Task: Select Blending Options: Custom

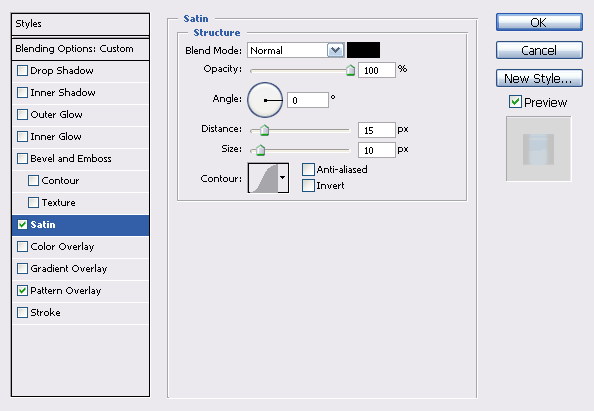Action: coord(80,49)
